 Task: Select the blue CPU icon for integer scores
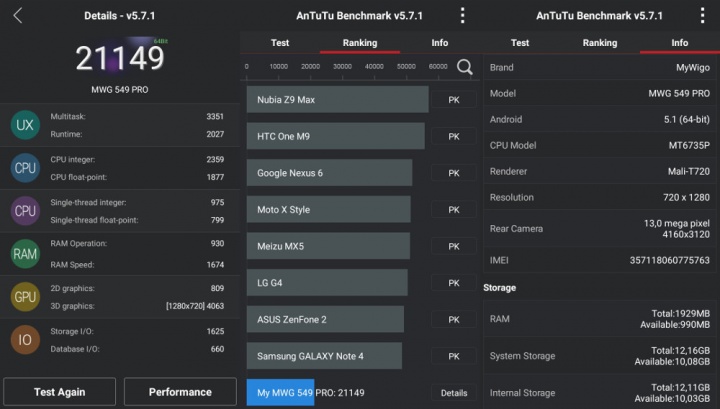pos(25,168)
